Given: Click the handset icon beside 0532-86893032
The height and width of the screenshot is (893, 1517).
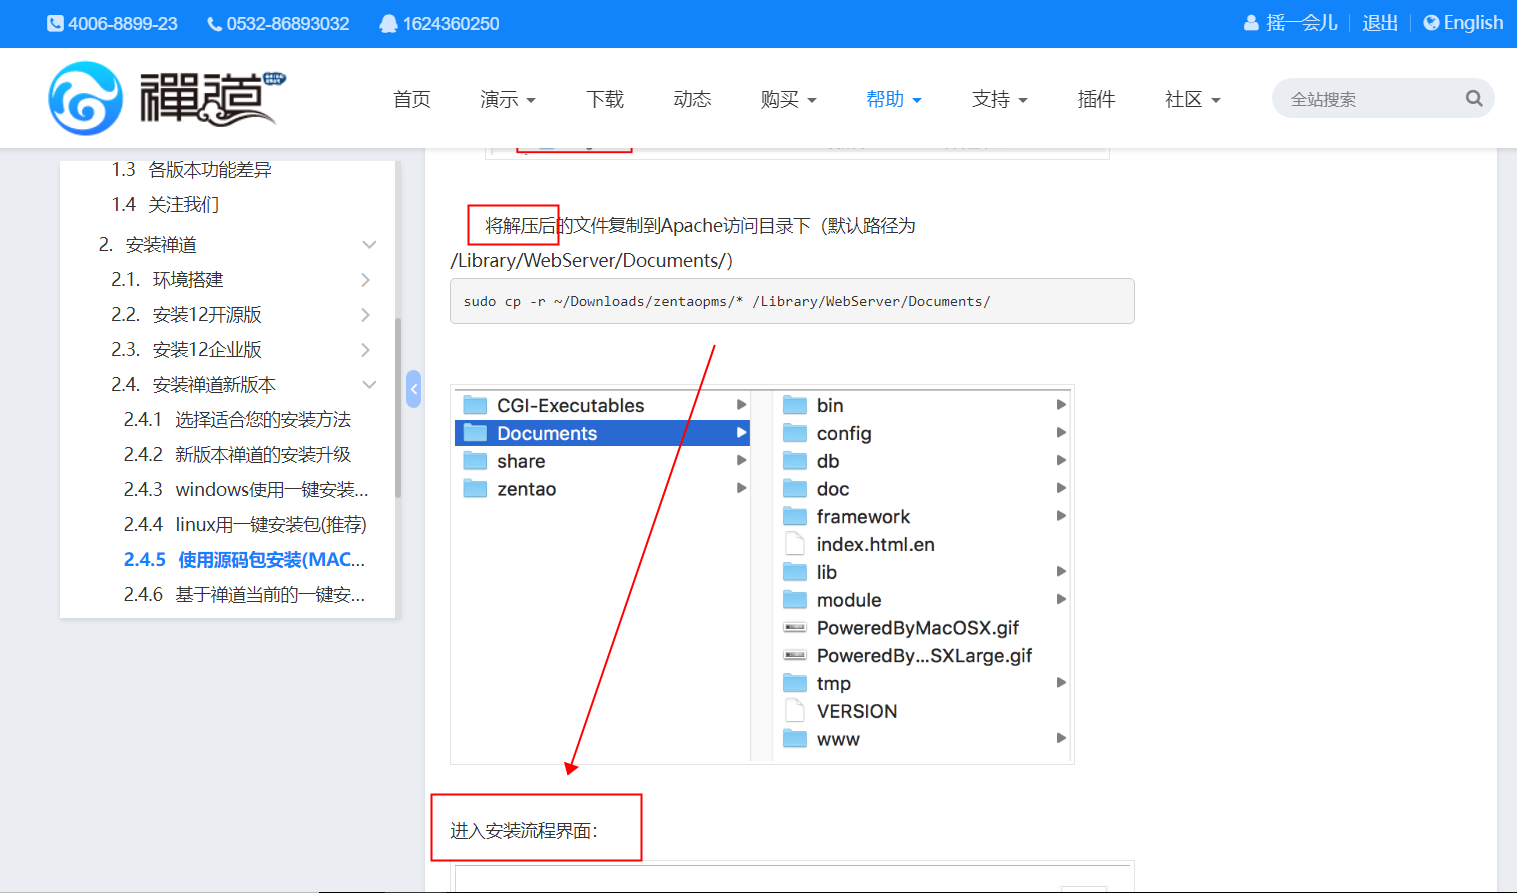Looking at the screenshot, I should pos(214,24).
